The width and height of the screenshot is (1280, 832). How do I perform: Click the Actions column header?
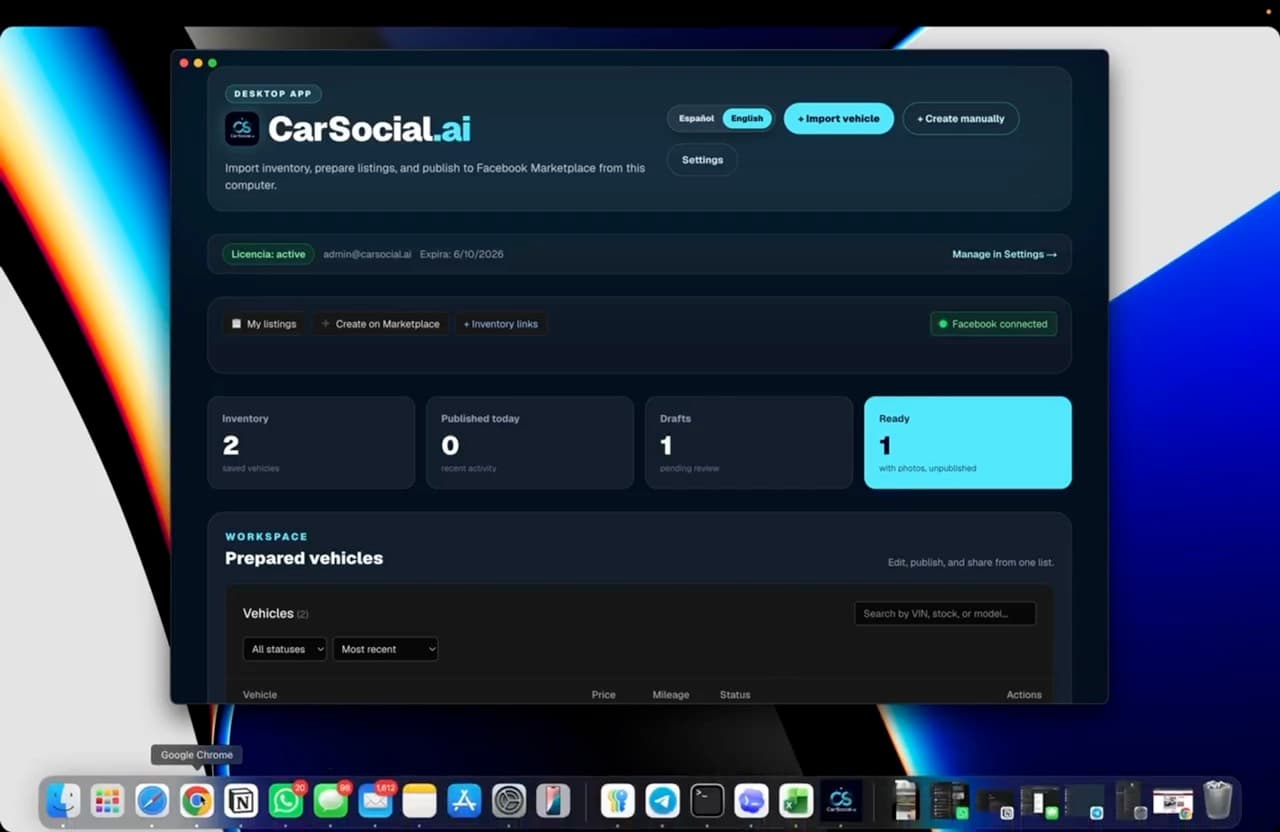pyautogui.click(x=1024, y=694)
